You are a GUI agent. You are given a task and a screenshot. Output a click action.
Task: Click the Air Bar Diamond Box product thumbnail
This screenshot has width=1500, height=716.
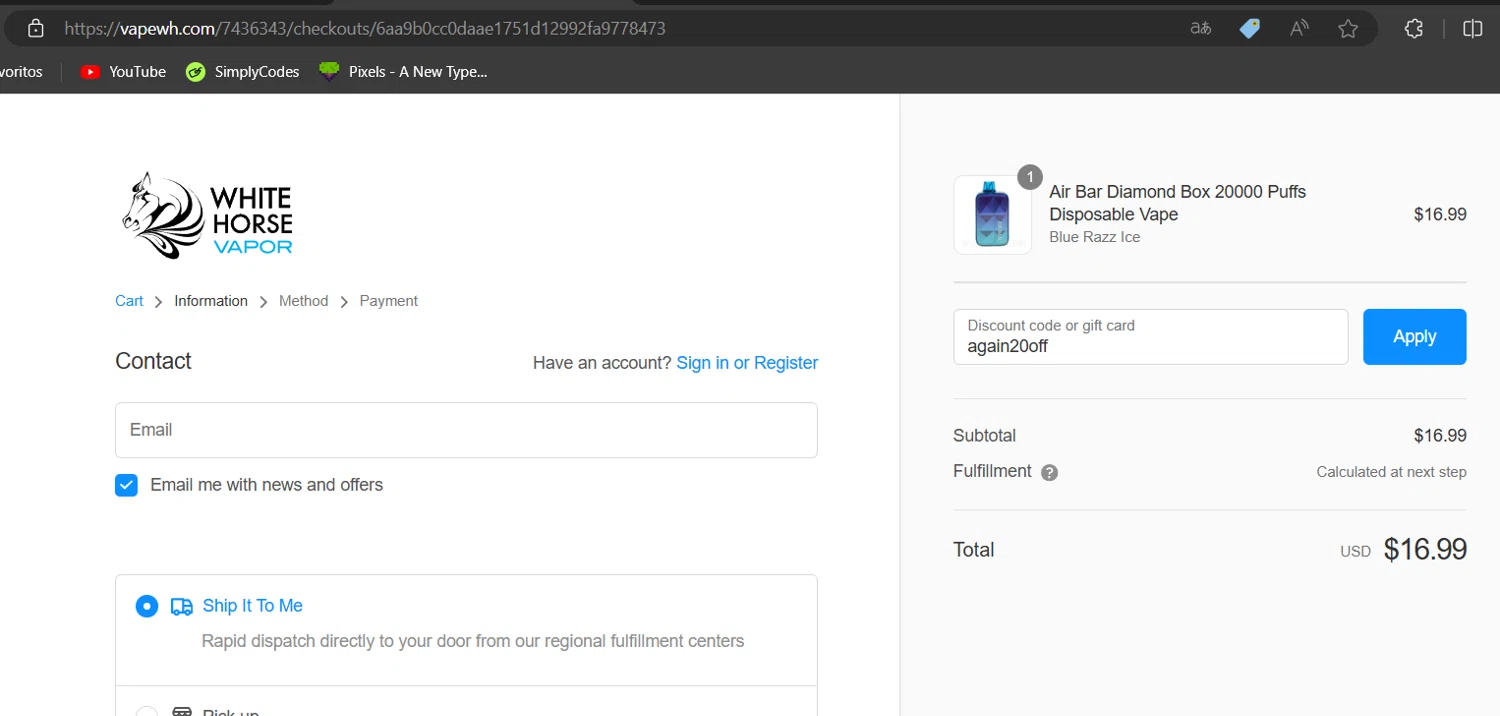[x=993, y=215]
